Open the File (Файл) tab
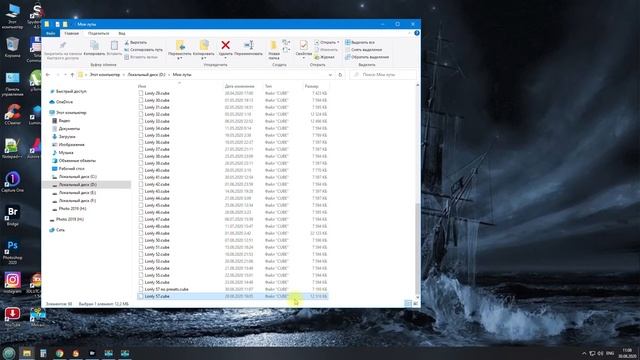This screenshot has width=640, height=360. pos(51,33)
